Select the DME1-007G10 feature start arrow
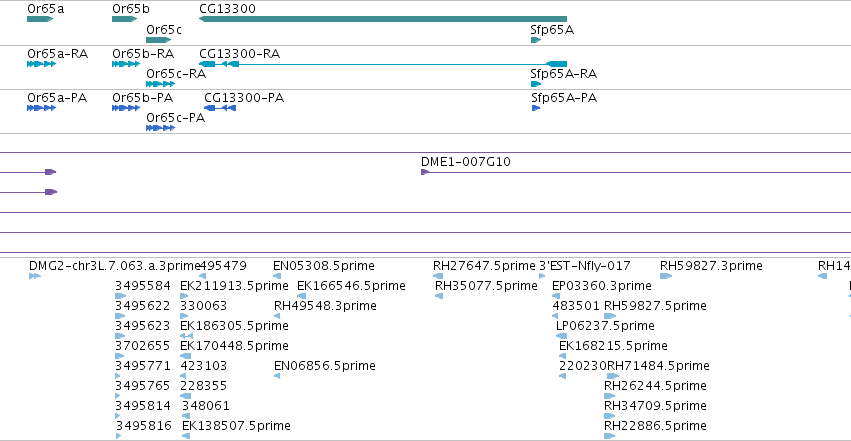Screen dimensions: 851x441 pyautogui.click(x=425, y=172)
